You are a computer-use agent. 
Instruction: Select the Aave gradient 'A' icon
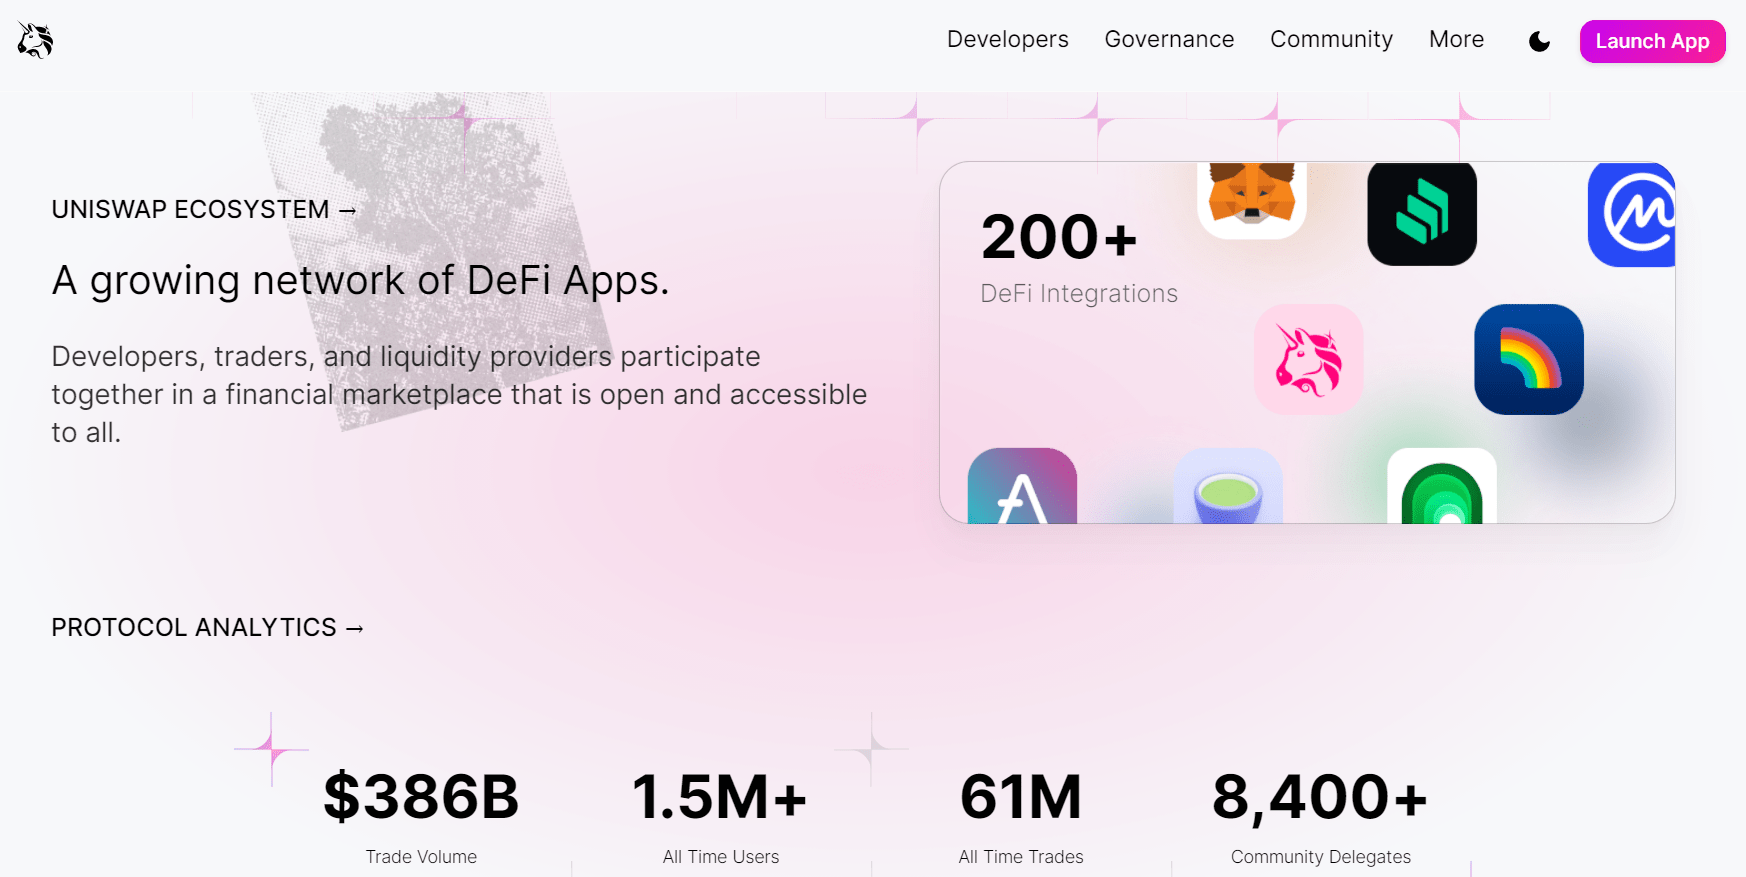tap(1022, 487)
